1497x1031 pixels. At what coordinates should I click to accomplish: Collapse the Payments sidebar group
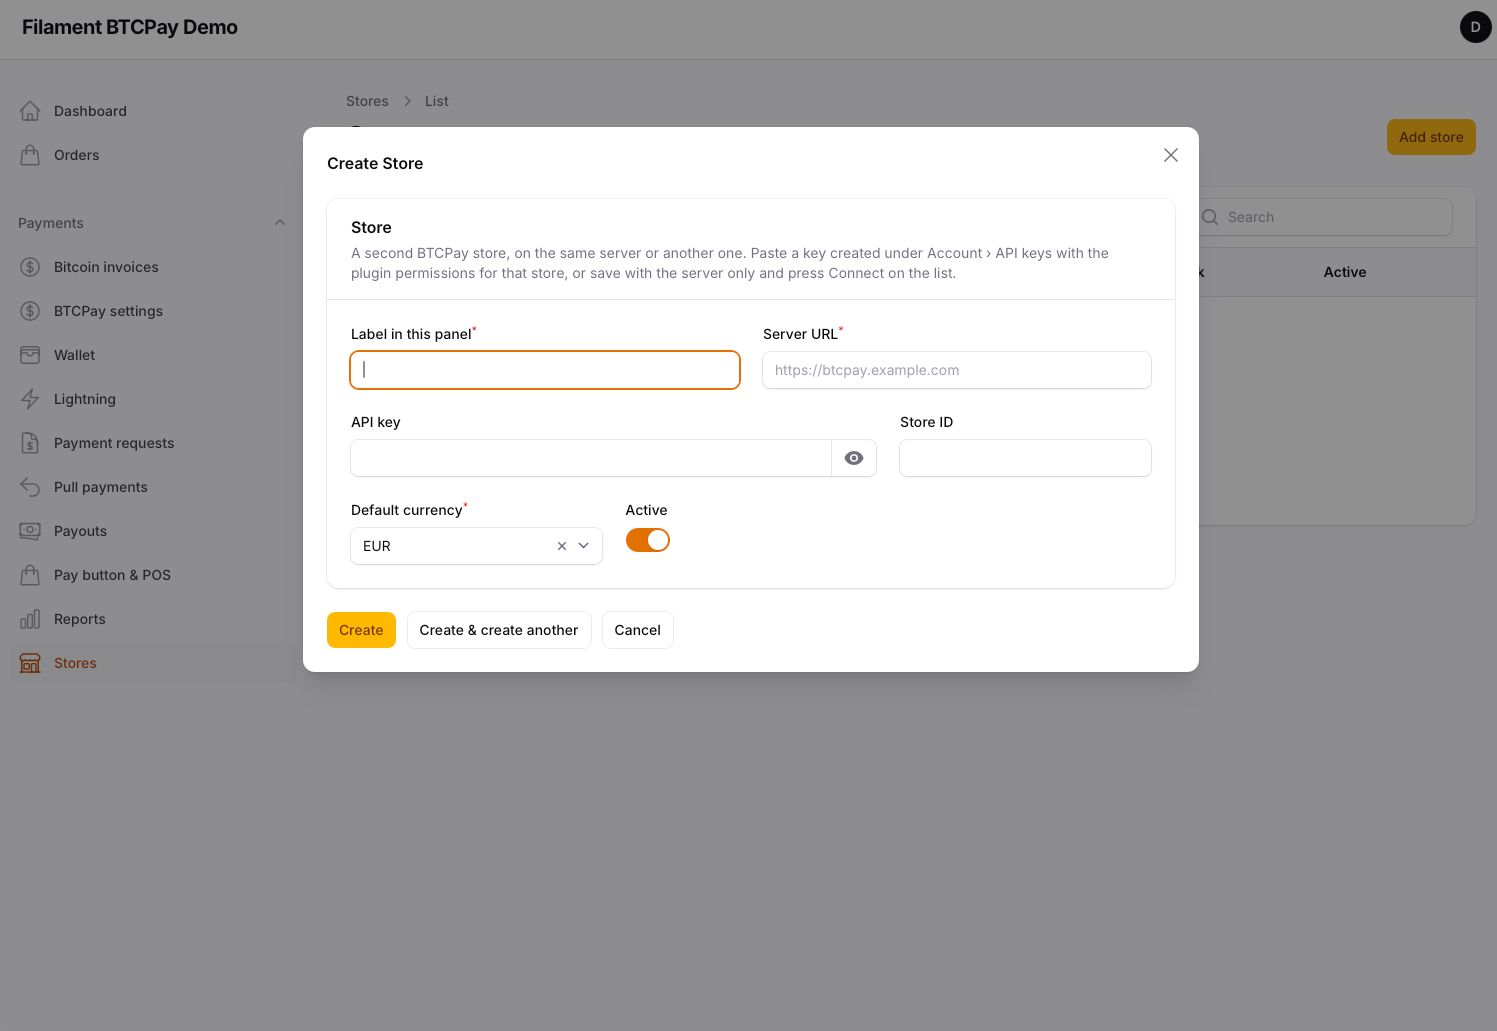coord(280,223)
